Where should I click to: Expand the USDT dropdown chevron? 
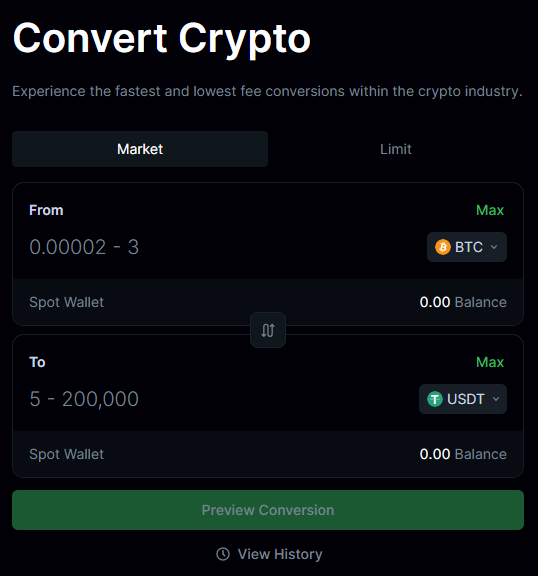click(x=496, y=399)
